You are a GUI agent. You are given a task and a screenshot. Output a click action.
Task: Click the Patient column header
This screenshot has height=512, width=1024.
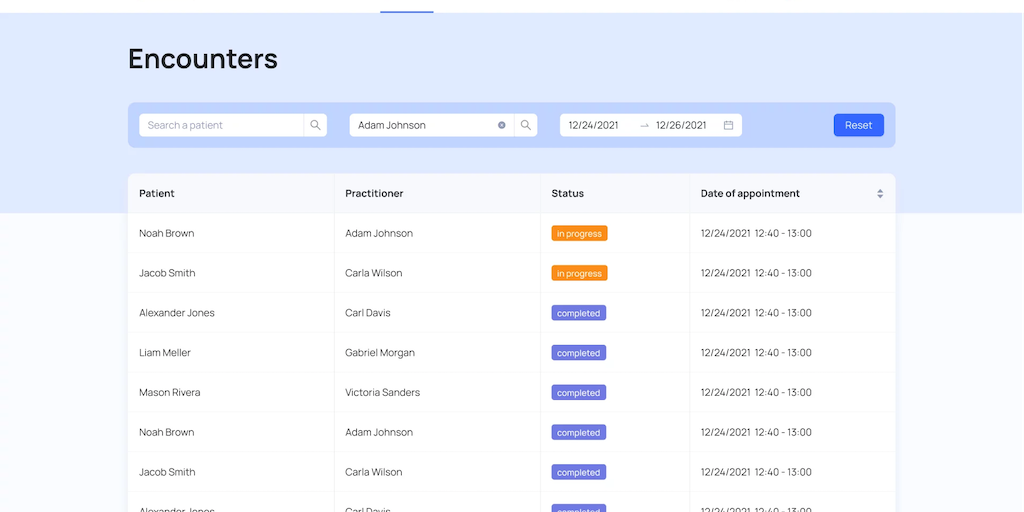157,194
